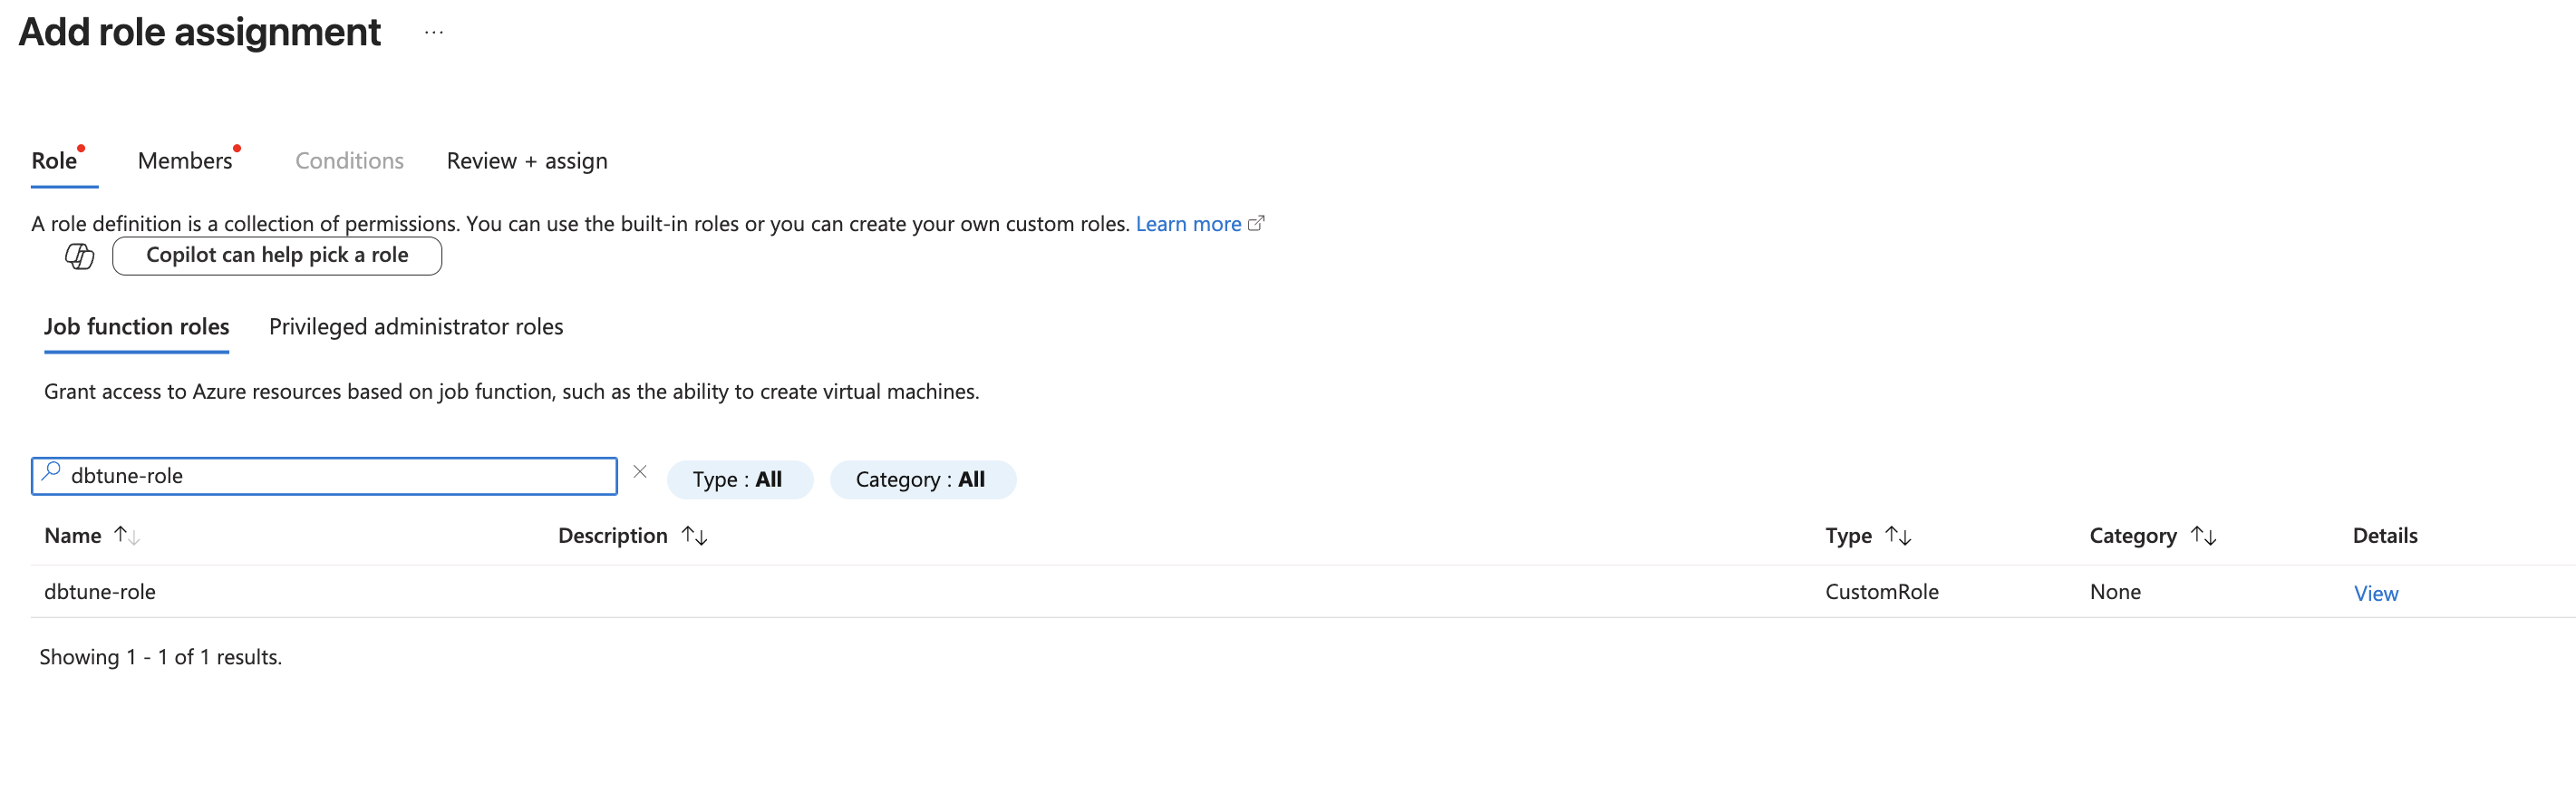2576x803 pixels.
Task: Clear the role search box
Action: tap(640, 472)
